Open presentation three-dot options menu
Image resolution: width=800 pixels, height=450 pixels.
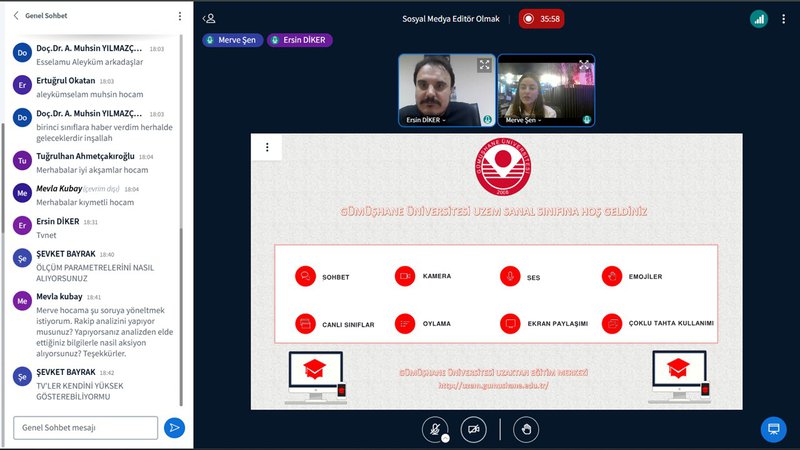point(267,148)
